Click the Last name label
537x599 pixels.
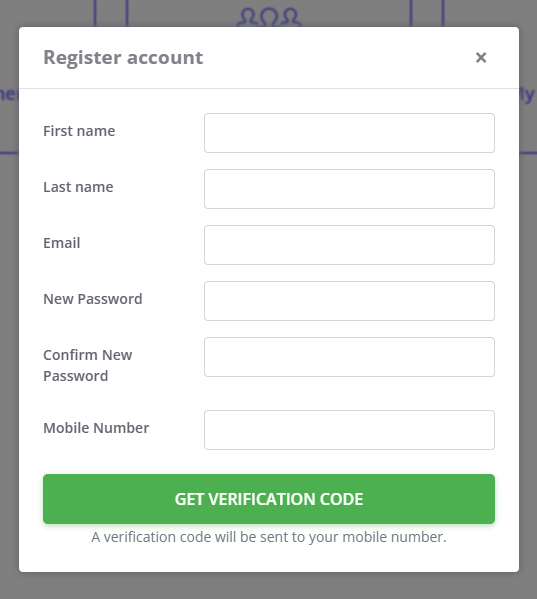tap(78, 187)
